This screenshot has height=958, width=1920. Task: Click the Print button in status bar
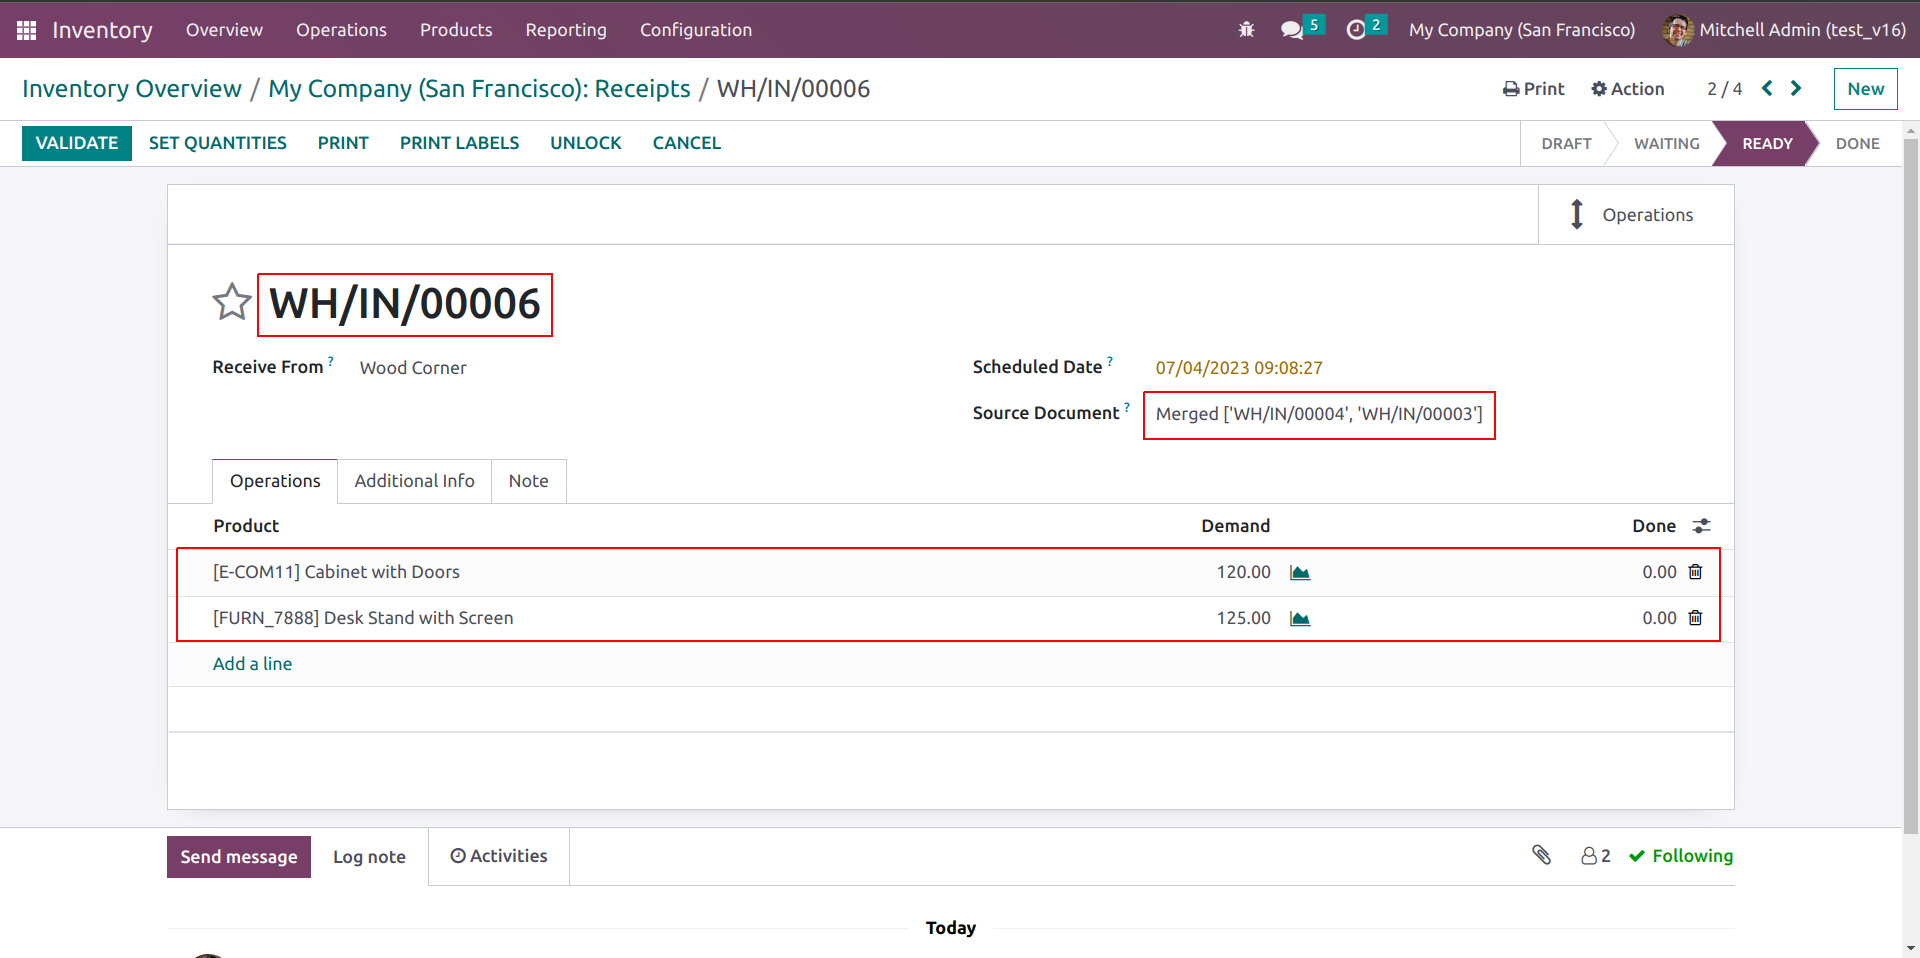tap(343, 143)
